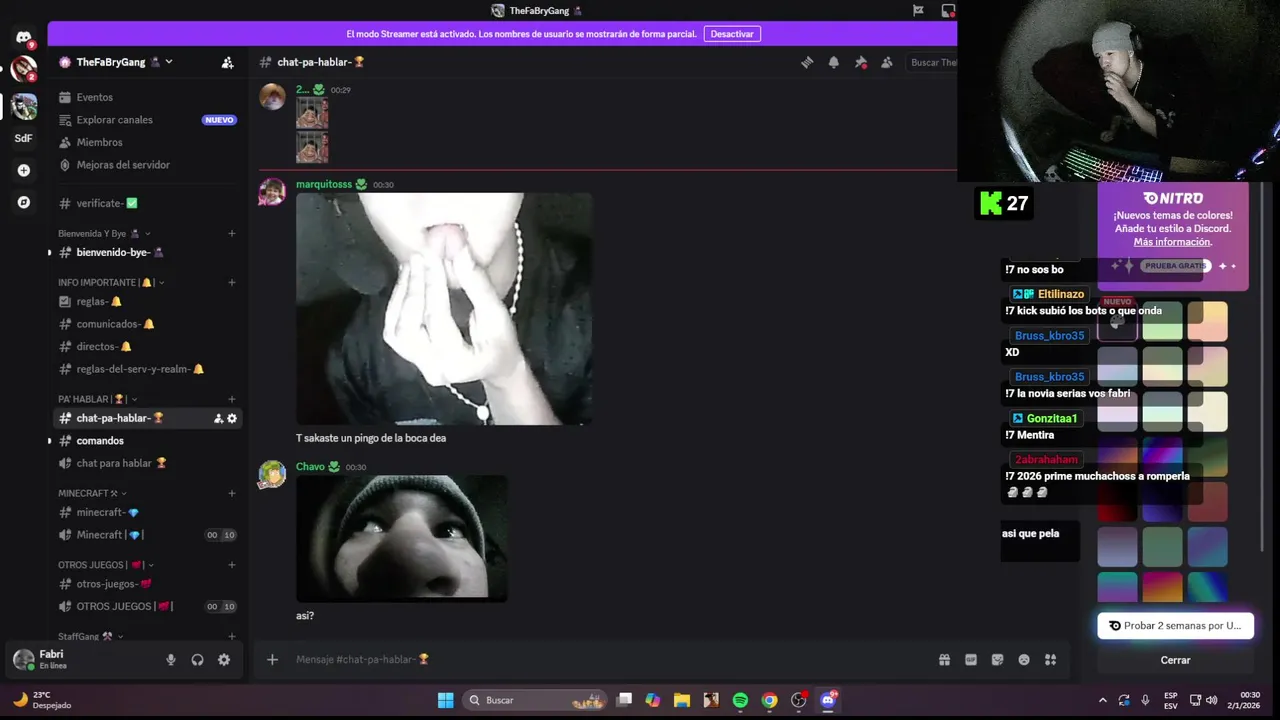1280x720 pixels.
Task: Click invite people icon beside server name
Action: click(x=228, y=62)
